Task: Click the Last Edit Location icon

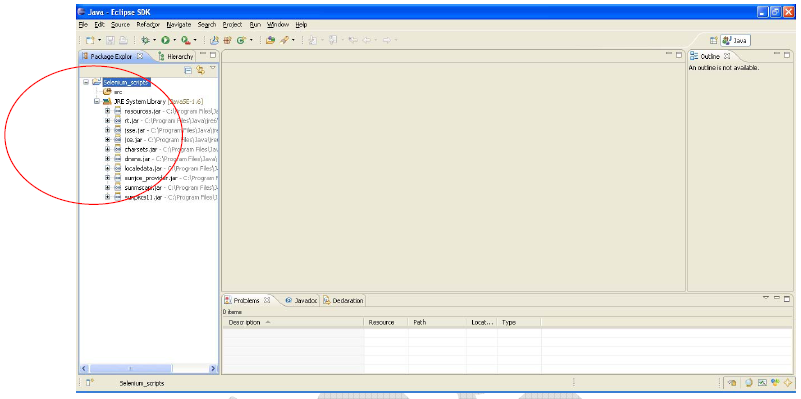Action: 354,40
